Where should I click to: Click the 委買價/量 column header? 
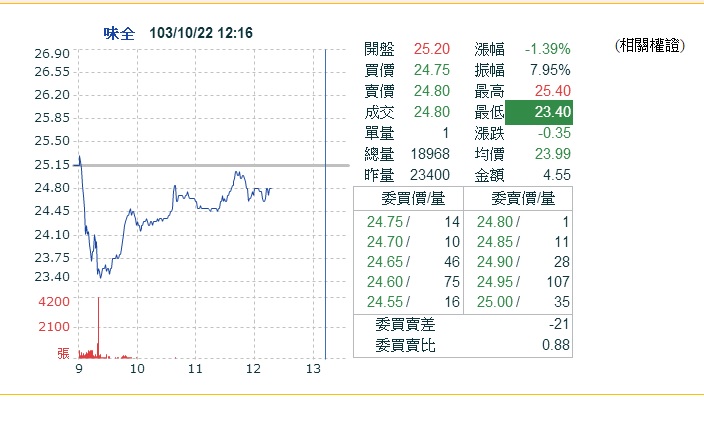tap(413, 198)
